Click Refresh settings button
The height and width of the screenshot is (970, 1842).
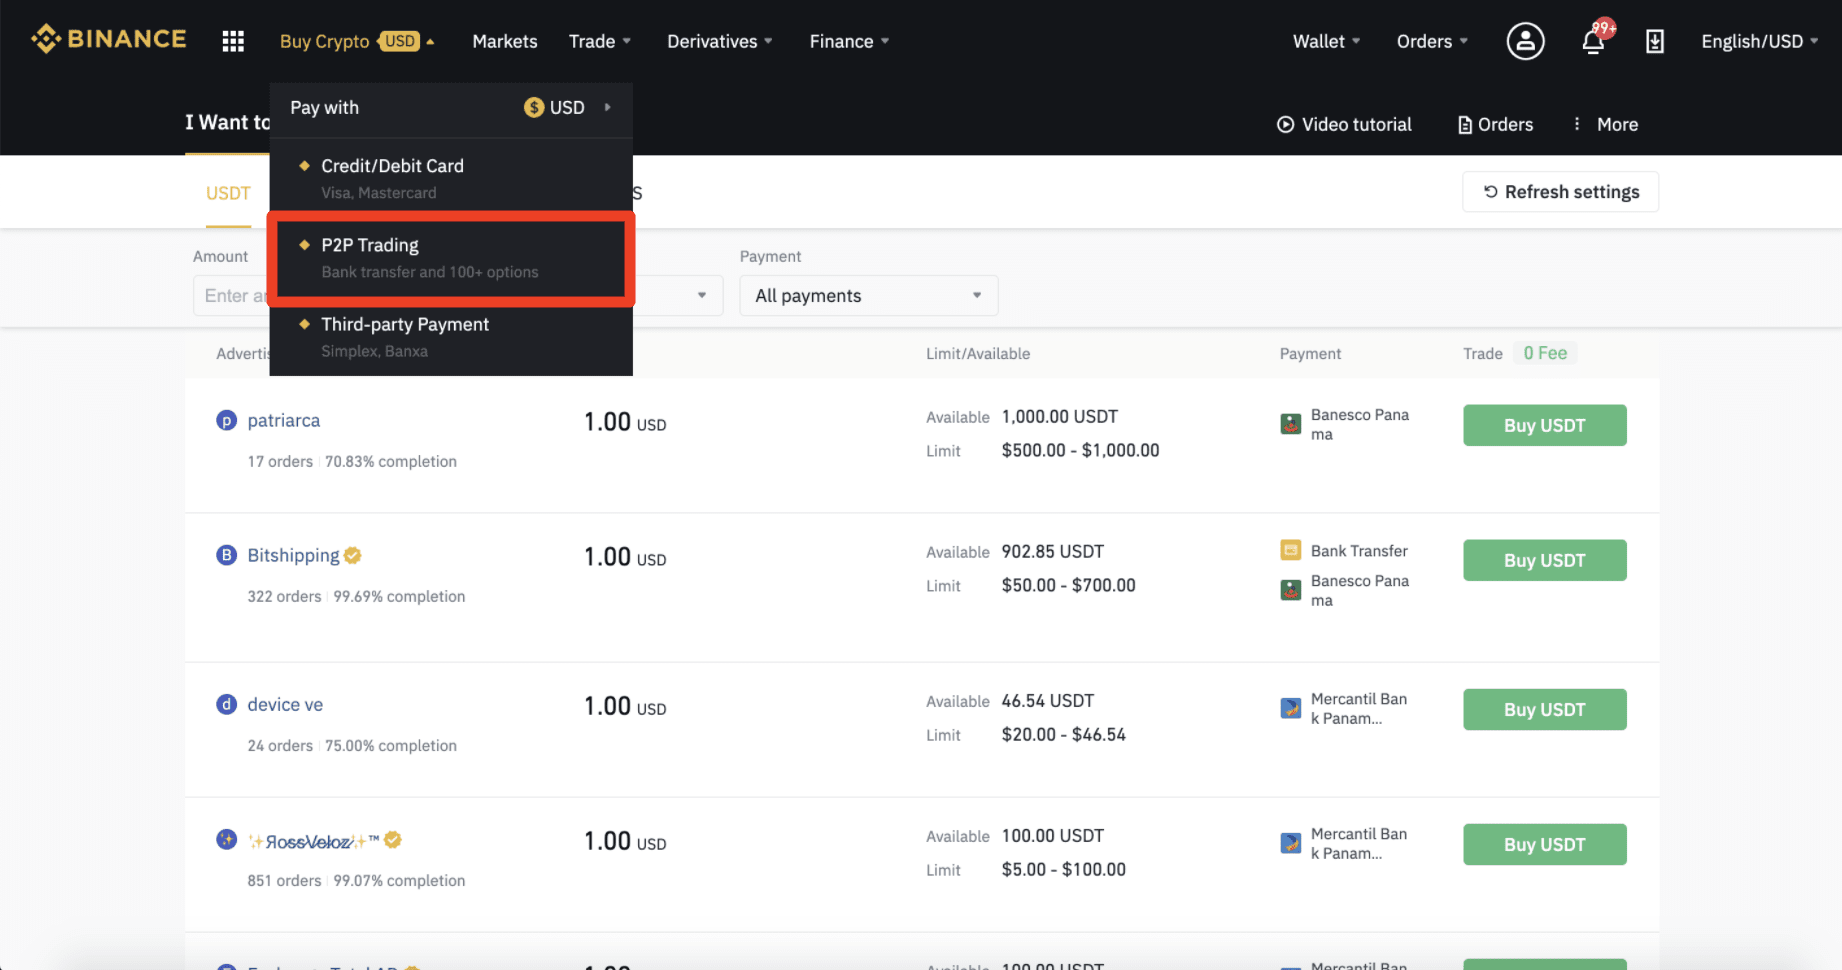coord(1560,192)
